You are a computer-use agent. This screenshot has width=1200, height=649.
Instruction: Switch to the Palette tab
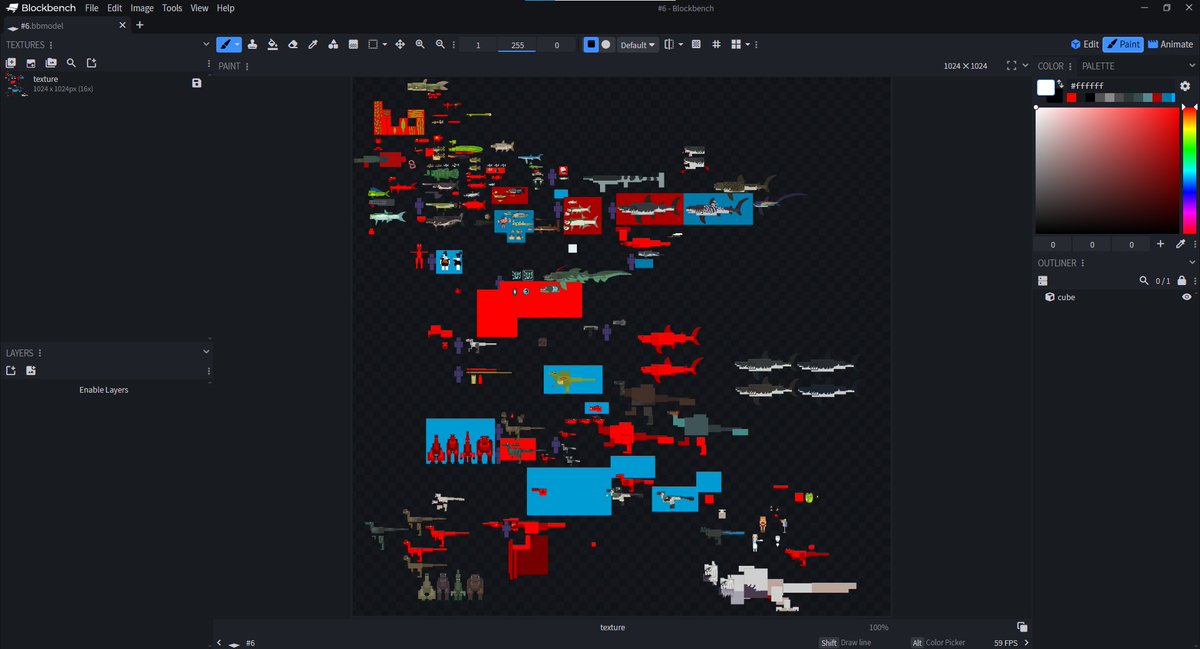[x=1099, y=66]
